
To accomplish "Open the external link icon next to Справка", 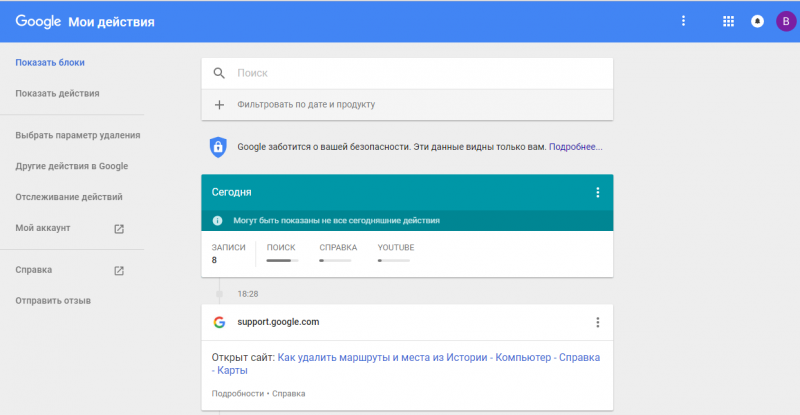I will (119, 270).
